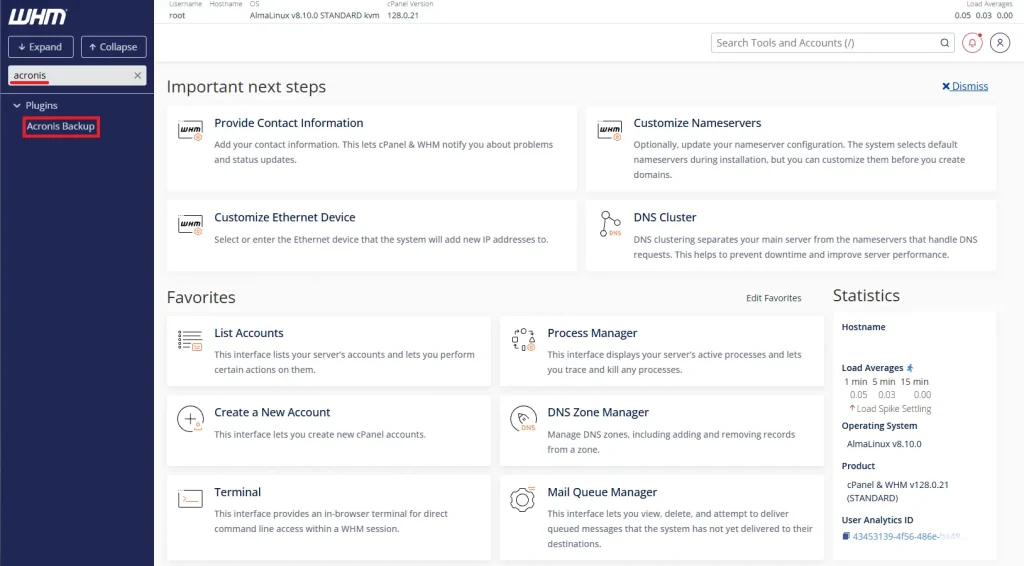1024x566 pixels.
Task: Click the DNS Cluster icon
Action: point(610,225)
